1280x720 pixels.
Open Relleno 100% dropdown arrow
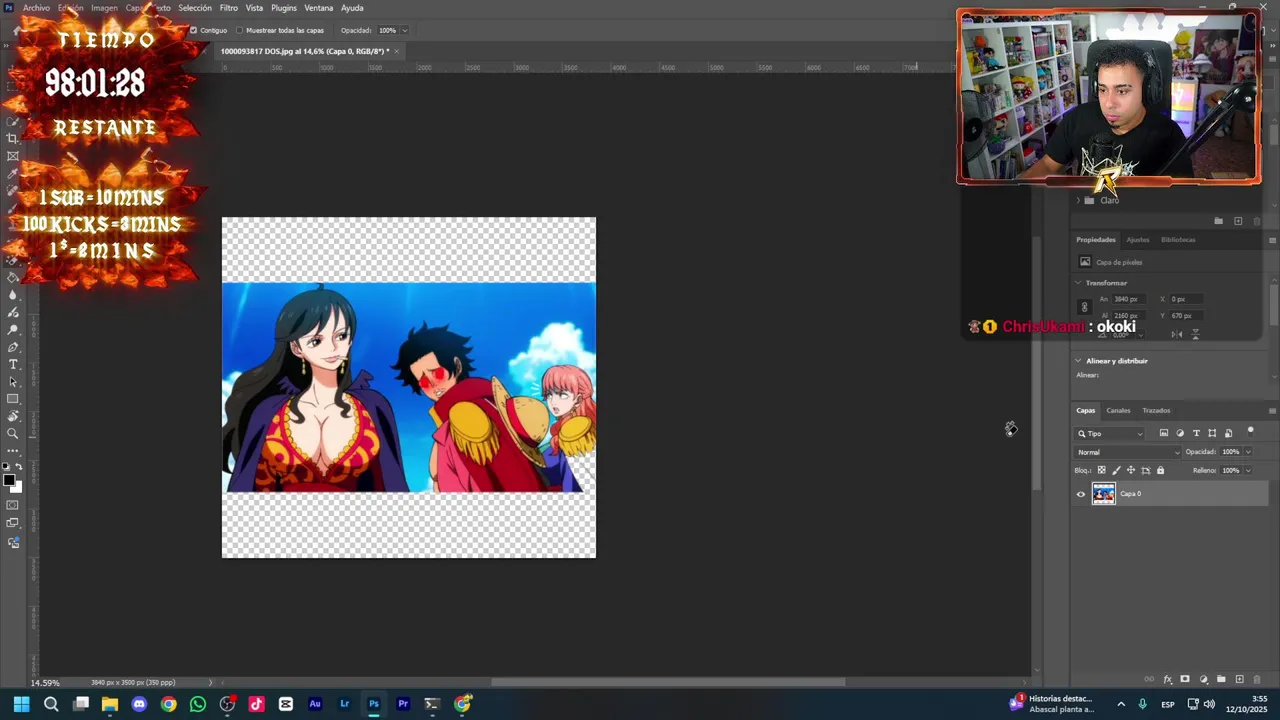(1248, 470)
